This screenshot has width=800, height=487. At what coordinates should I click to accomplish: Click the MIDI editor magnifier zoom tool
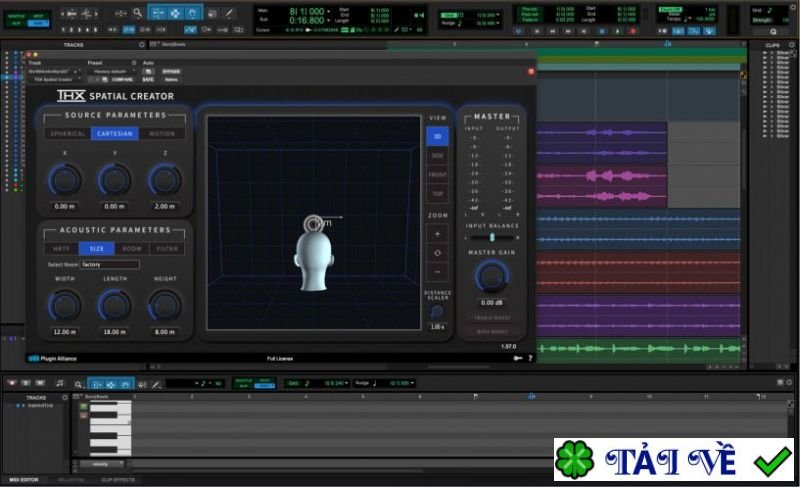point(78,383)
